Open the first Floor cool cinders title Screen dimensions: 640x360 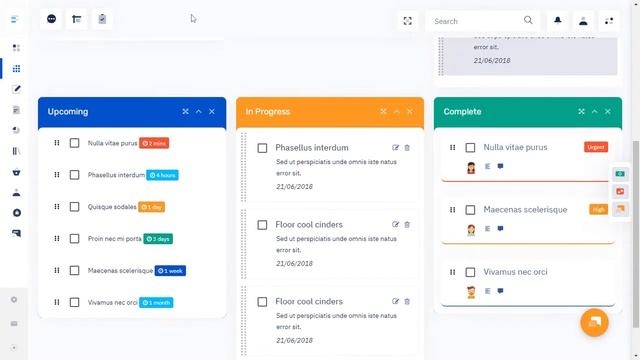309,224
